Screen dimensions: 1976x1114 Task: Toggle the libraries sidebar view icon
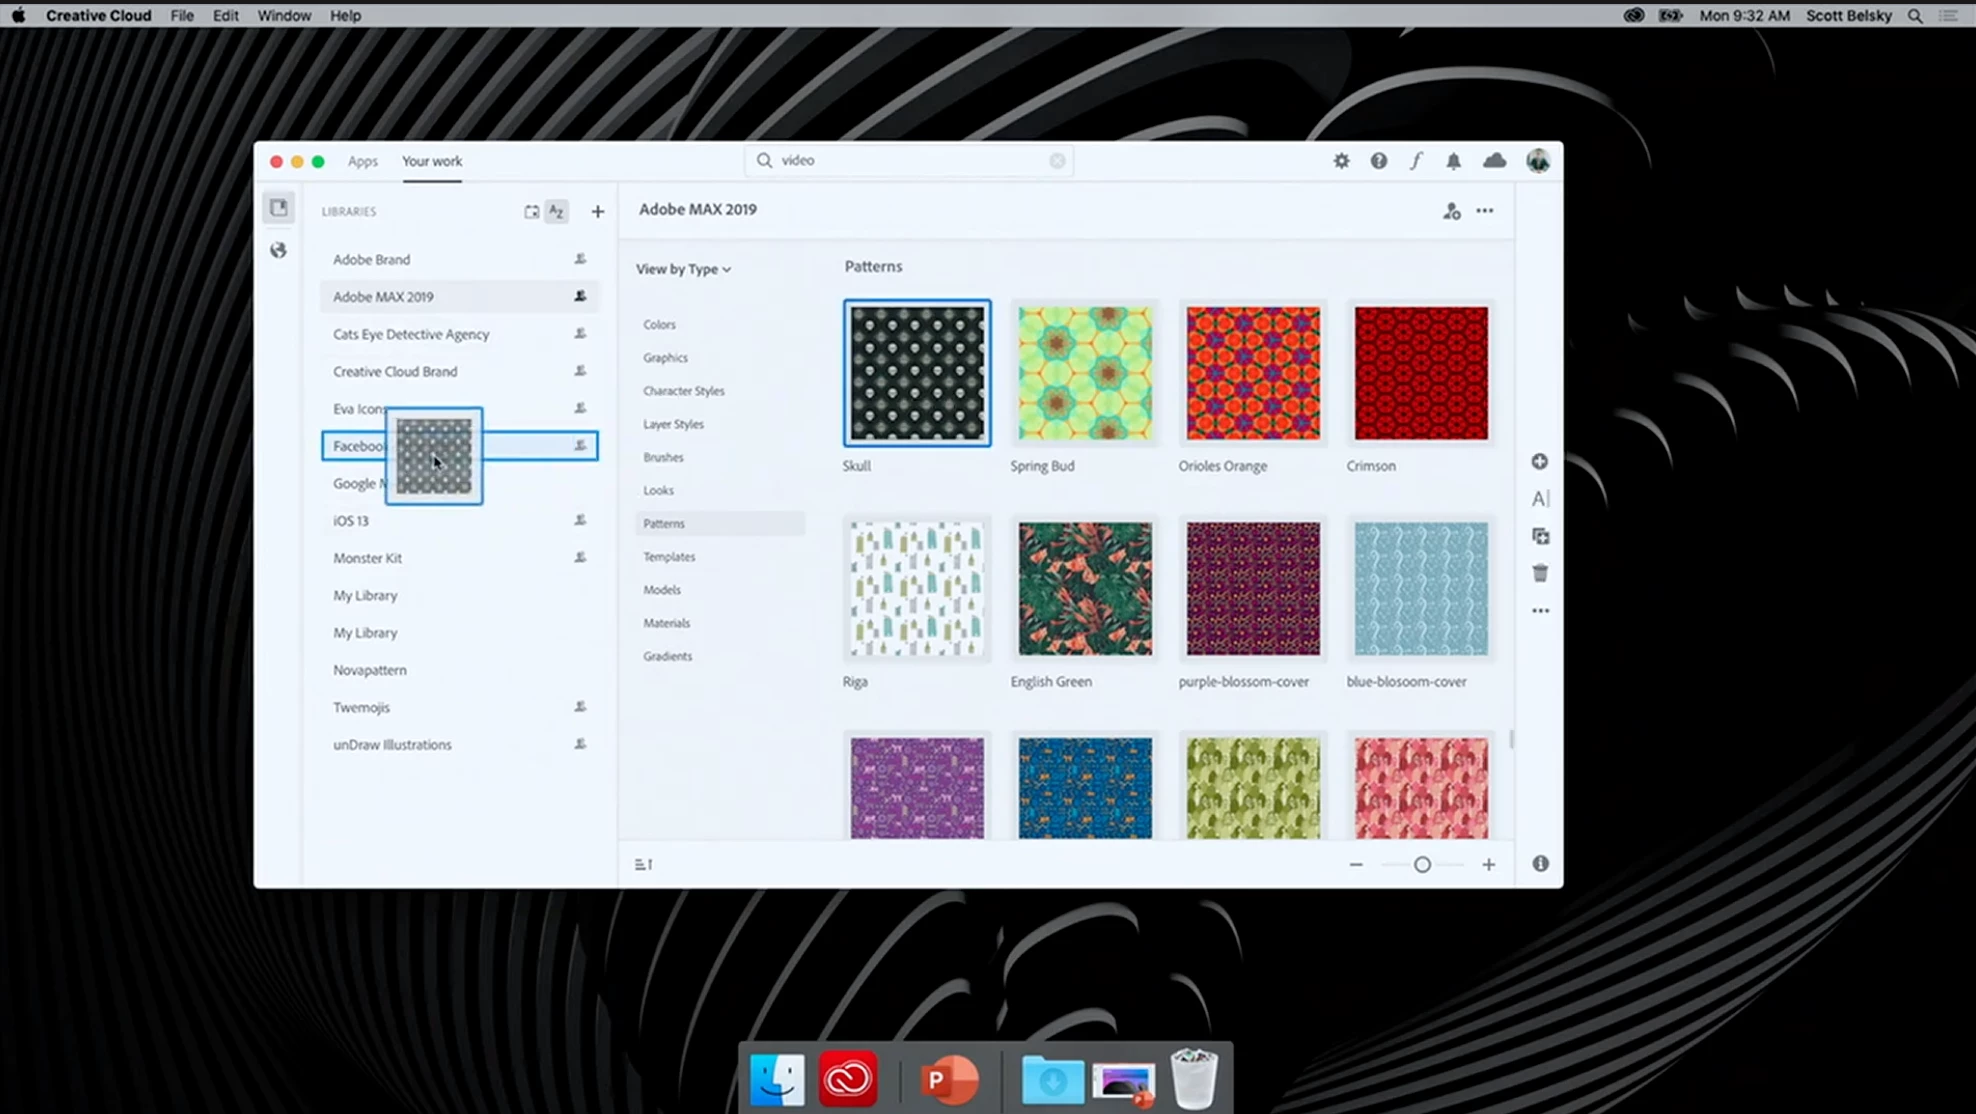coord(279,208)
